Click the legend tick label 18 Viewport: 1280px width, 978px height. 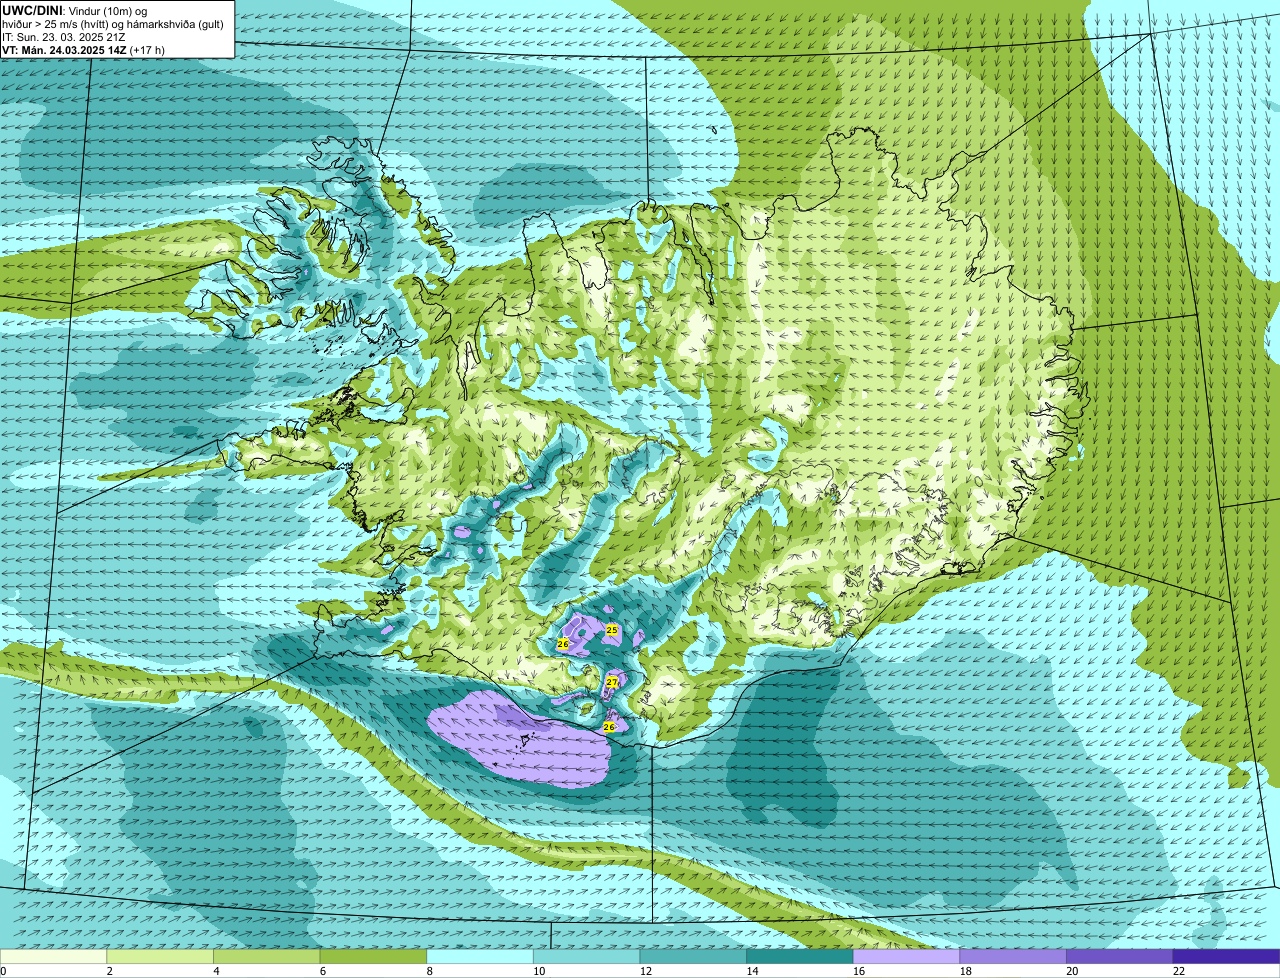pyautogui.click(x=965, y=971)
